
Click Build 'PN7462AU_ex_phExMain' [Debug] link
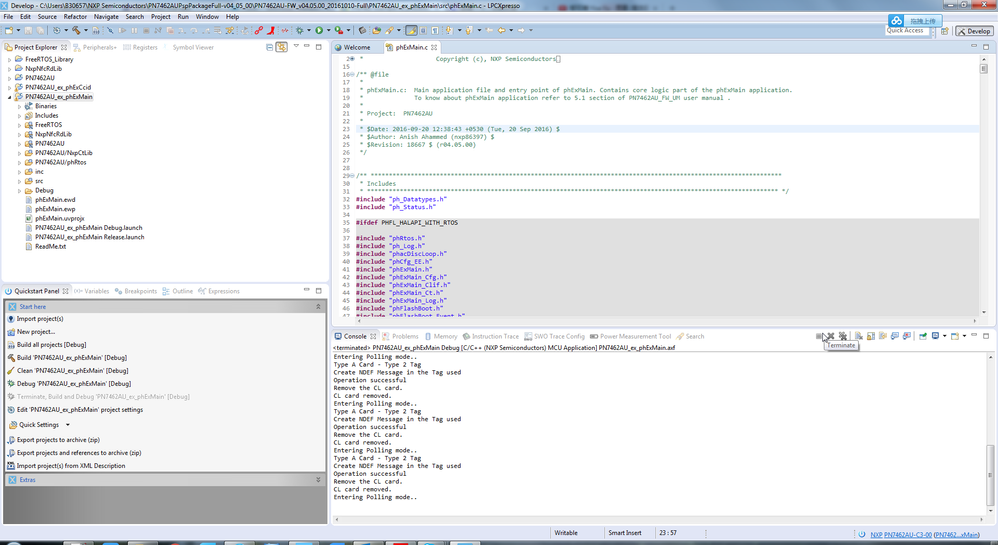pos(71,358)
